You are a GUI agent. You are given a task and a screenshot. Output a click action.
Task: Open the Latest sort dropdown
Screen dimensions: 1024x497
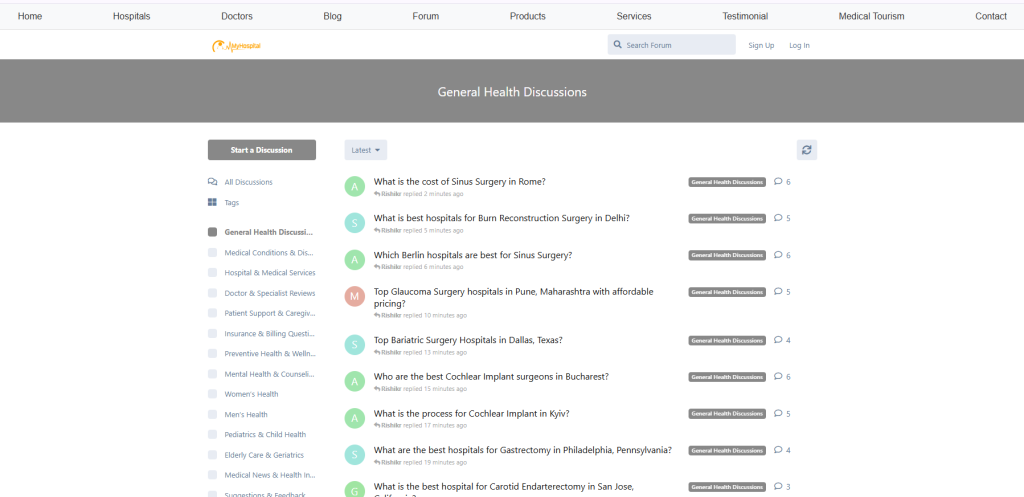point(366,150)
